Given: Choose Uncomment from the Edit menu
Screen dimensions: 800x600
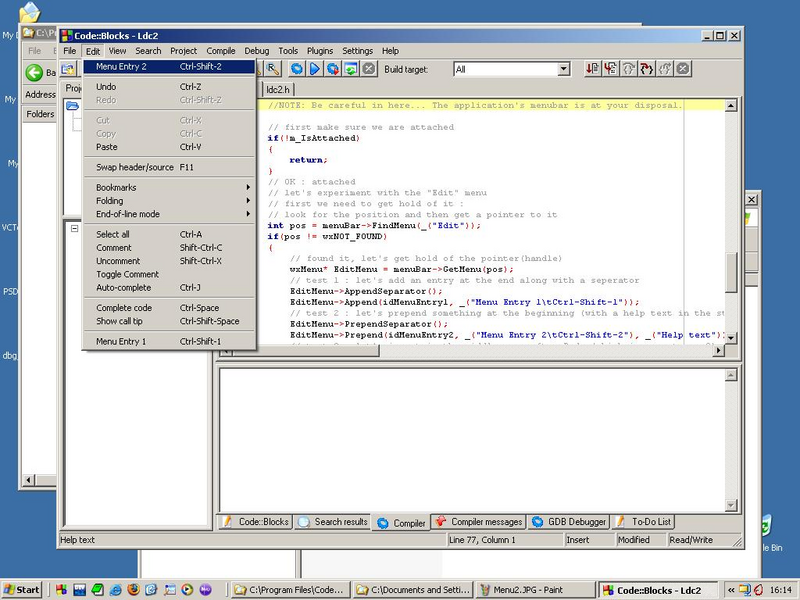Looking at the screenshot, I should click(x=168, y=261).
